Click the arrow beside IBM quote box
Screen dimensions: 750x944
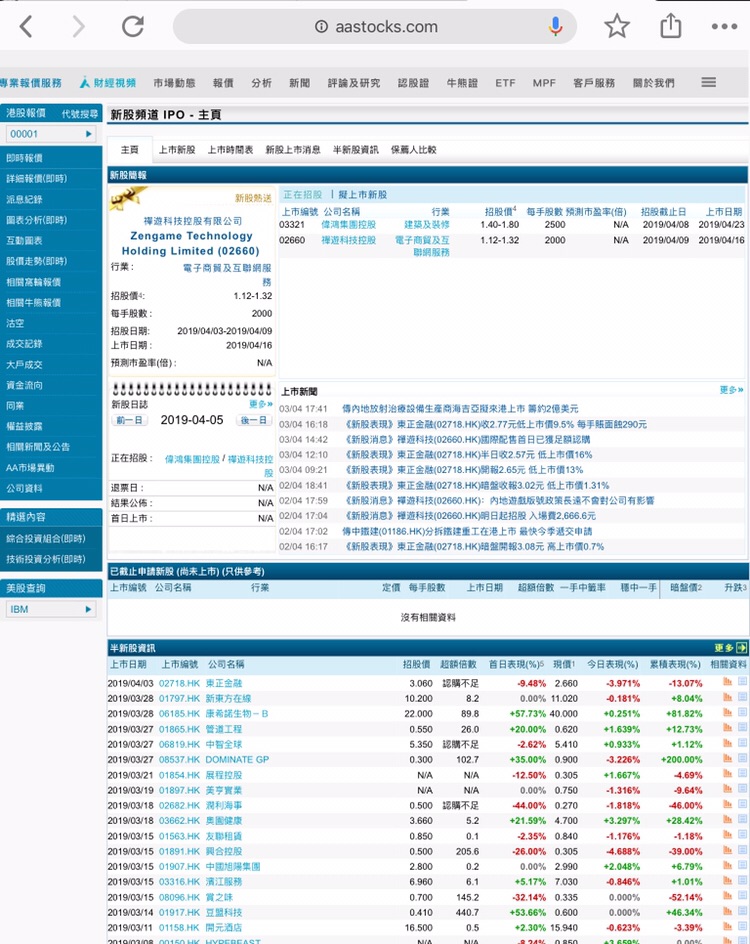point(89,609)
